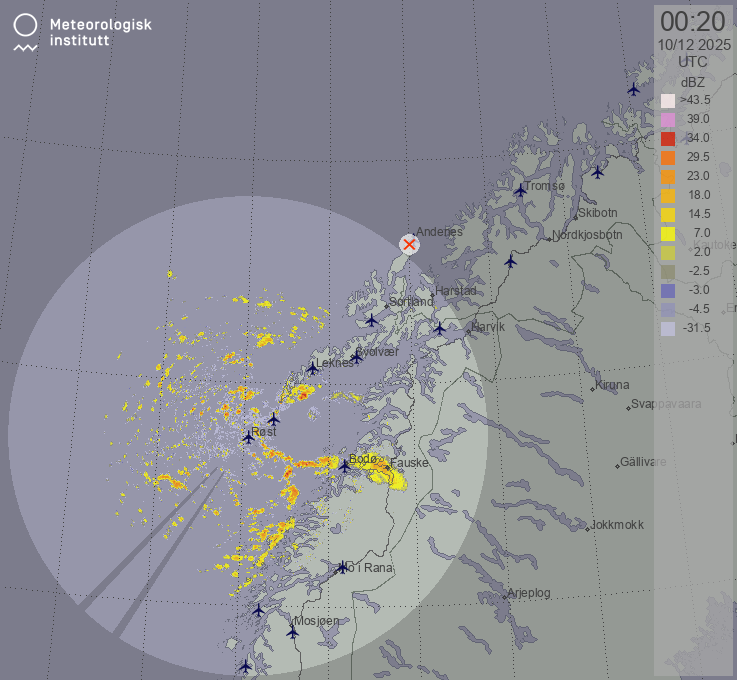737x680 pixels.
Task: Click the pink 39.0 dBZ legend swatch
Action: click(x=668, y=120)
